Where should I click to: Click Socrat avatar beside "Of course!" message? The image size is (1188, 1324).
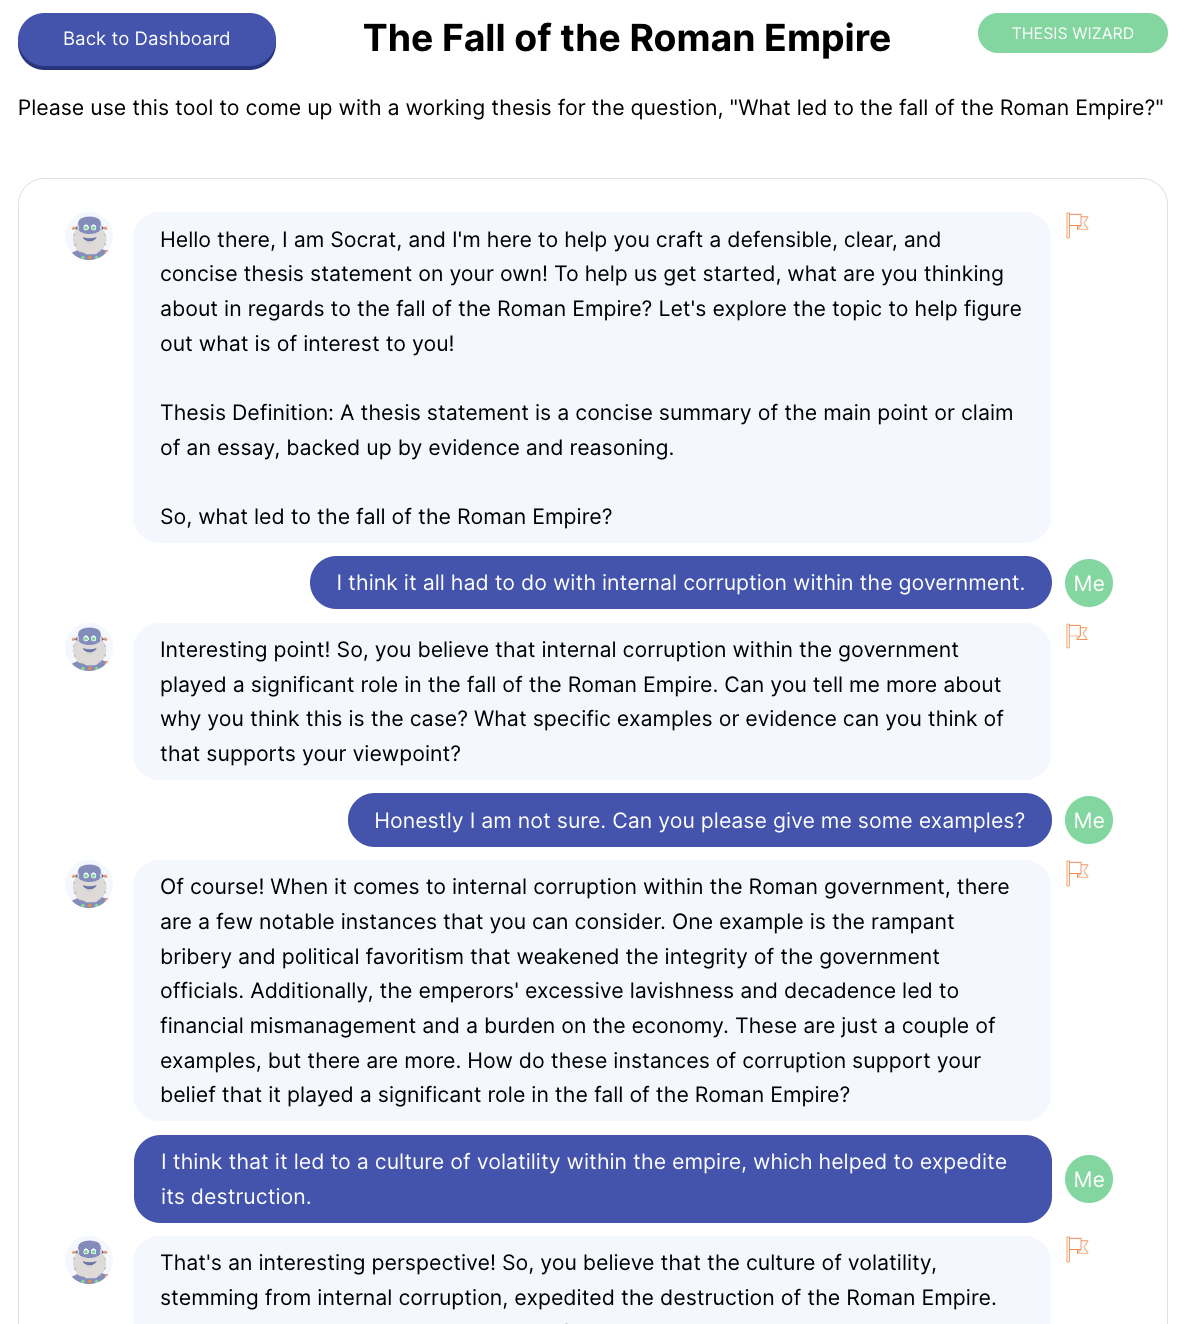(89, 885)
